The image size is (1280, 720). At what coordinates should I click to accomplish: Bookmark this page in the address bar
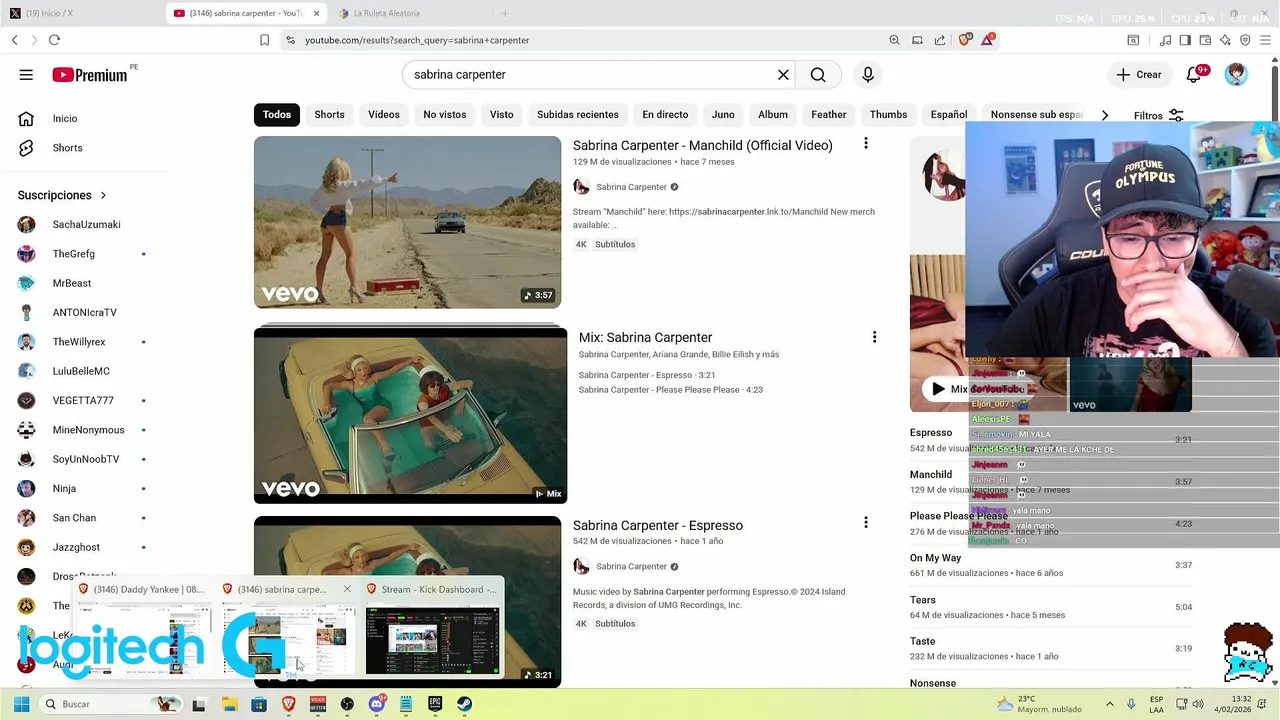point(264,40)
